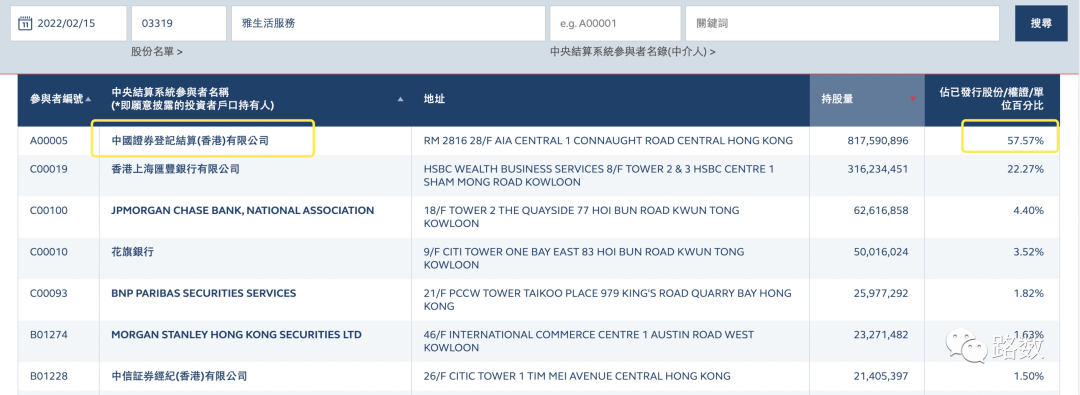Click the stock code field 03319
This screenshot has width=1080, height=395.
tap(178, 23)
